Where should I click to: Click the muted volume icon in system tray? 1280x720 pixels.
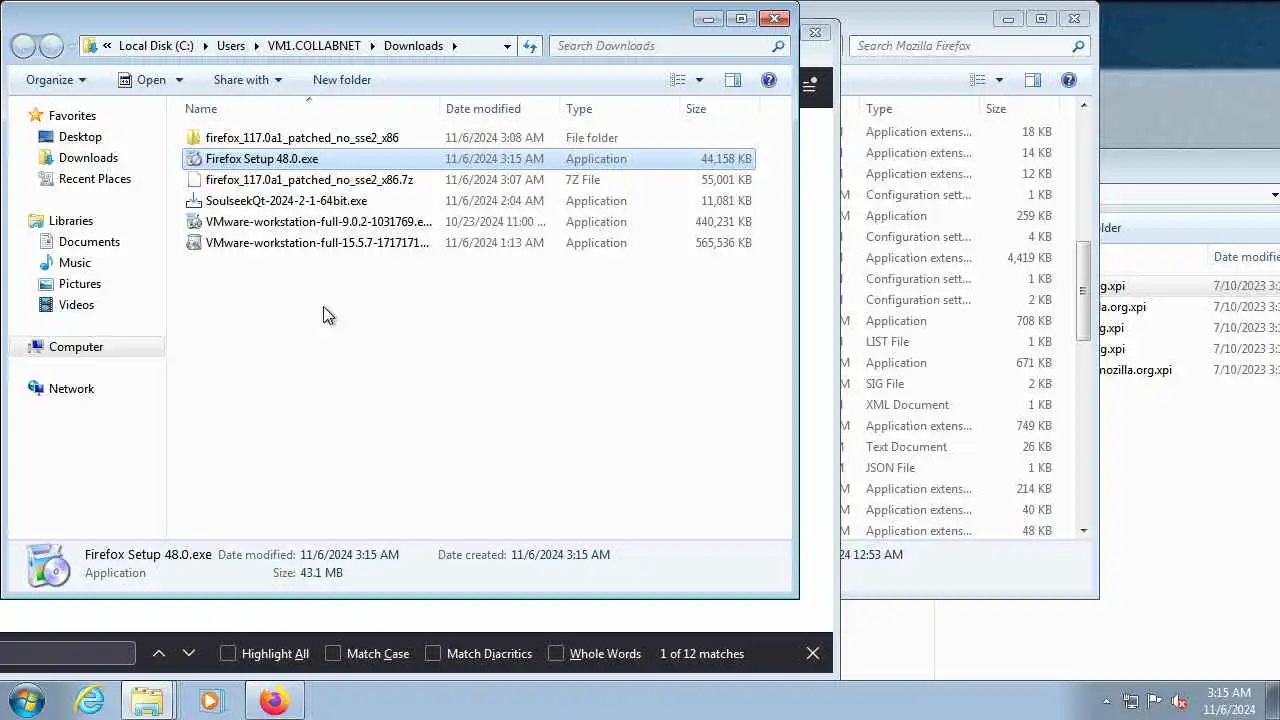point(1179,701)
